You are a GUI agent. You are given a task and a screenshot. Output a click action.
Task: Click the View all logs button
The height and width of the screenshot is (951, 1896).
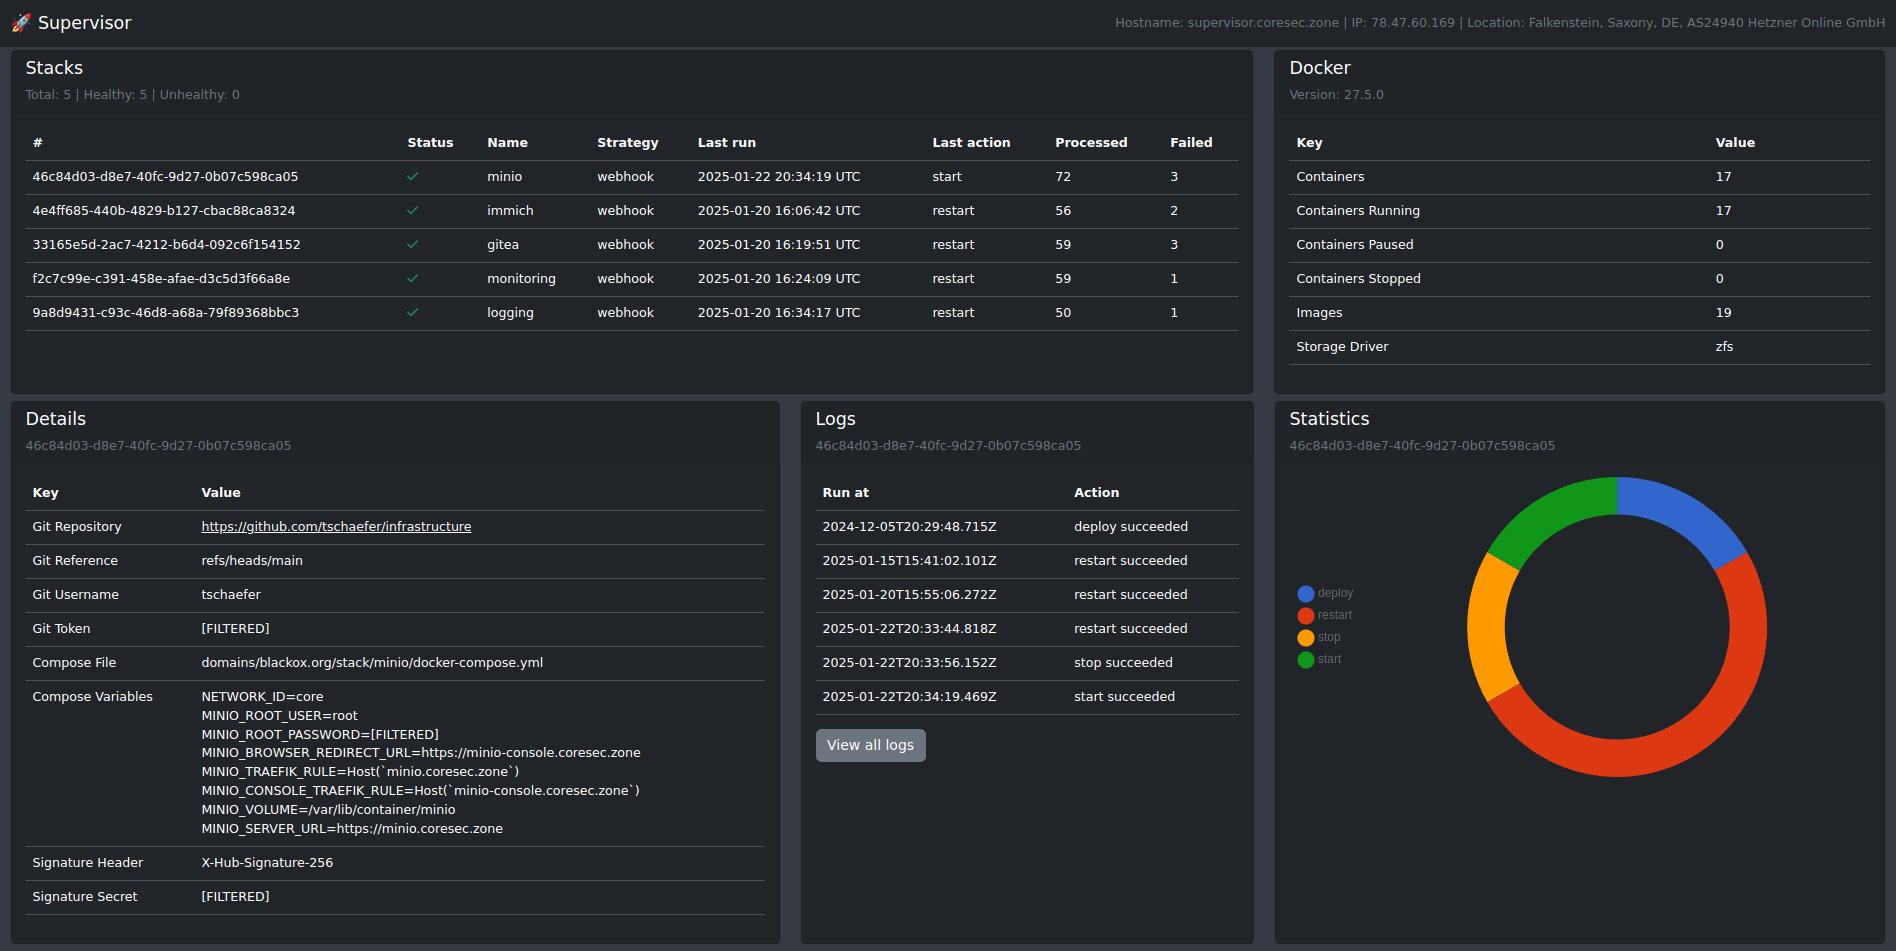(870, 745)
